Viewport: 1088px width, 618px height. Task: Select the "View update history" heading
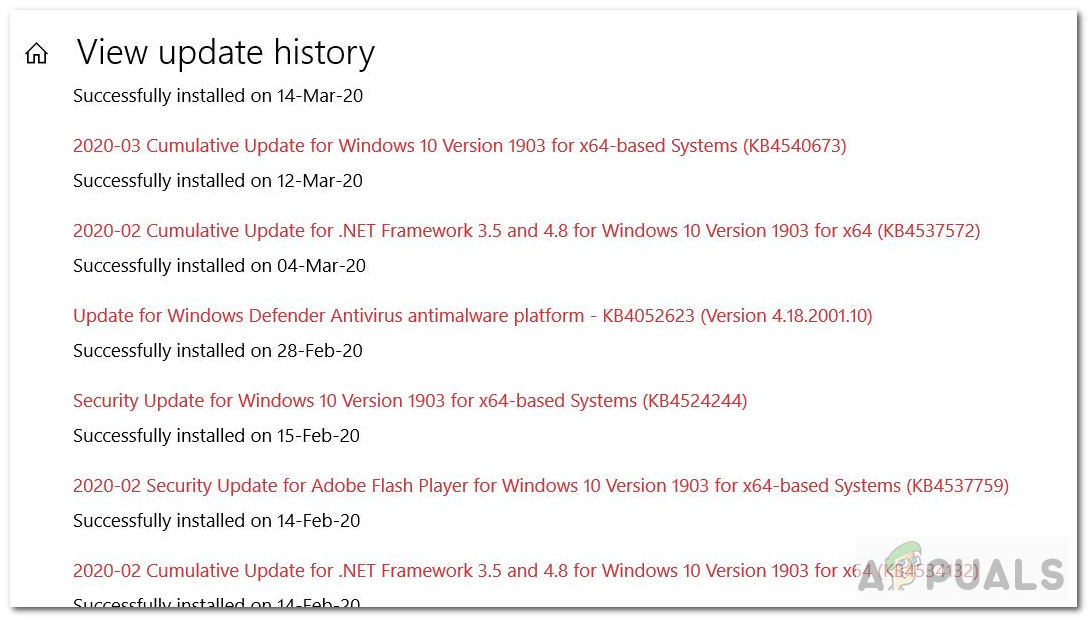point(225,53)
